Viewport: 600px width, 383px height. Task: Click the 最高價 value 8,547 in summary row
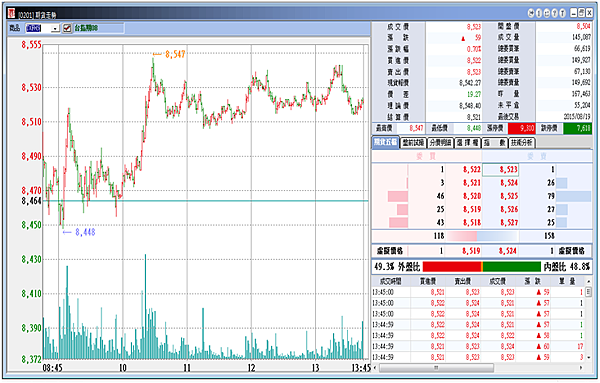(x=416, y=128)
